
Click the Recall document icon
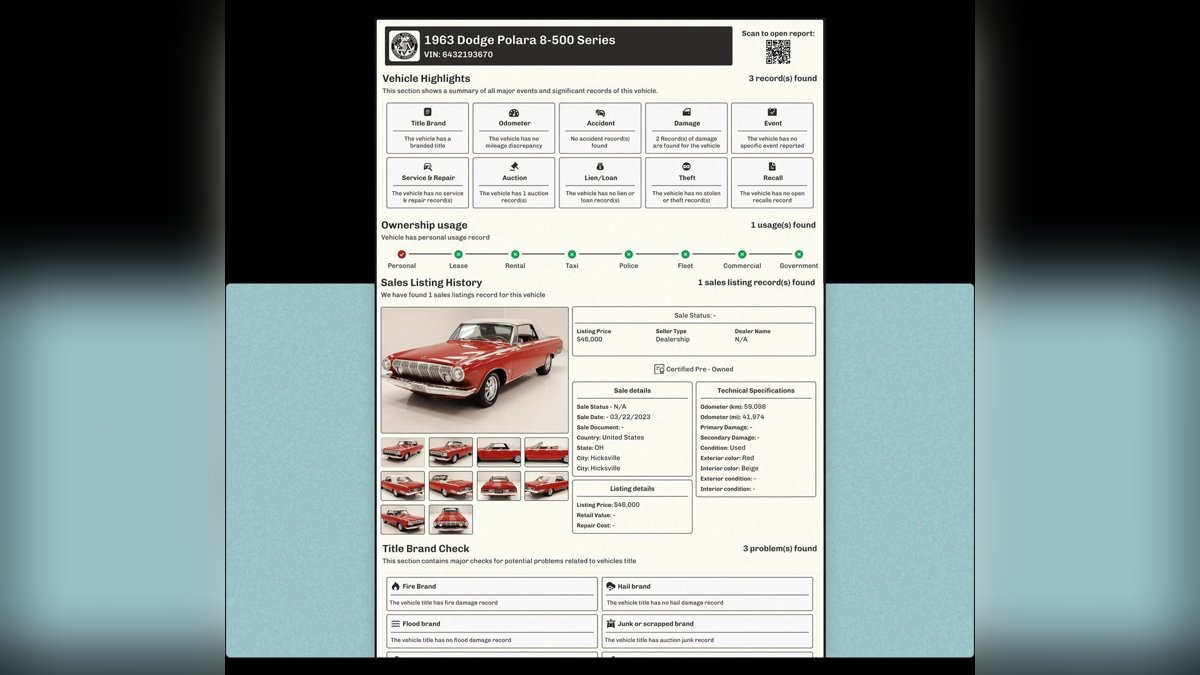772,166
